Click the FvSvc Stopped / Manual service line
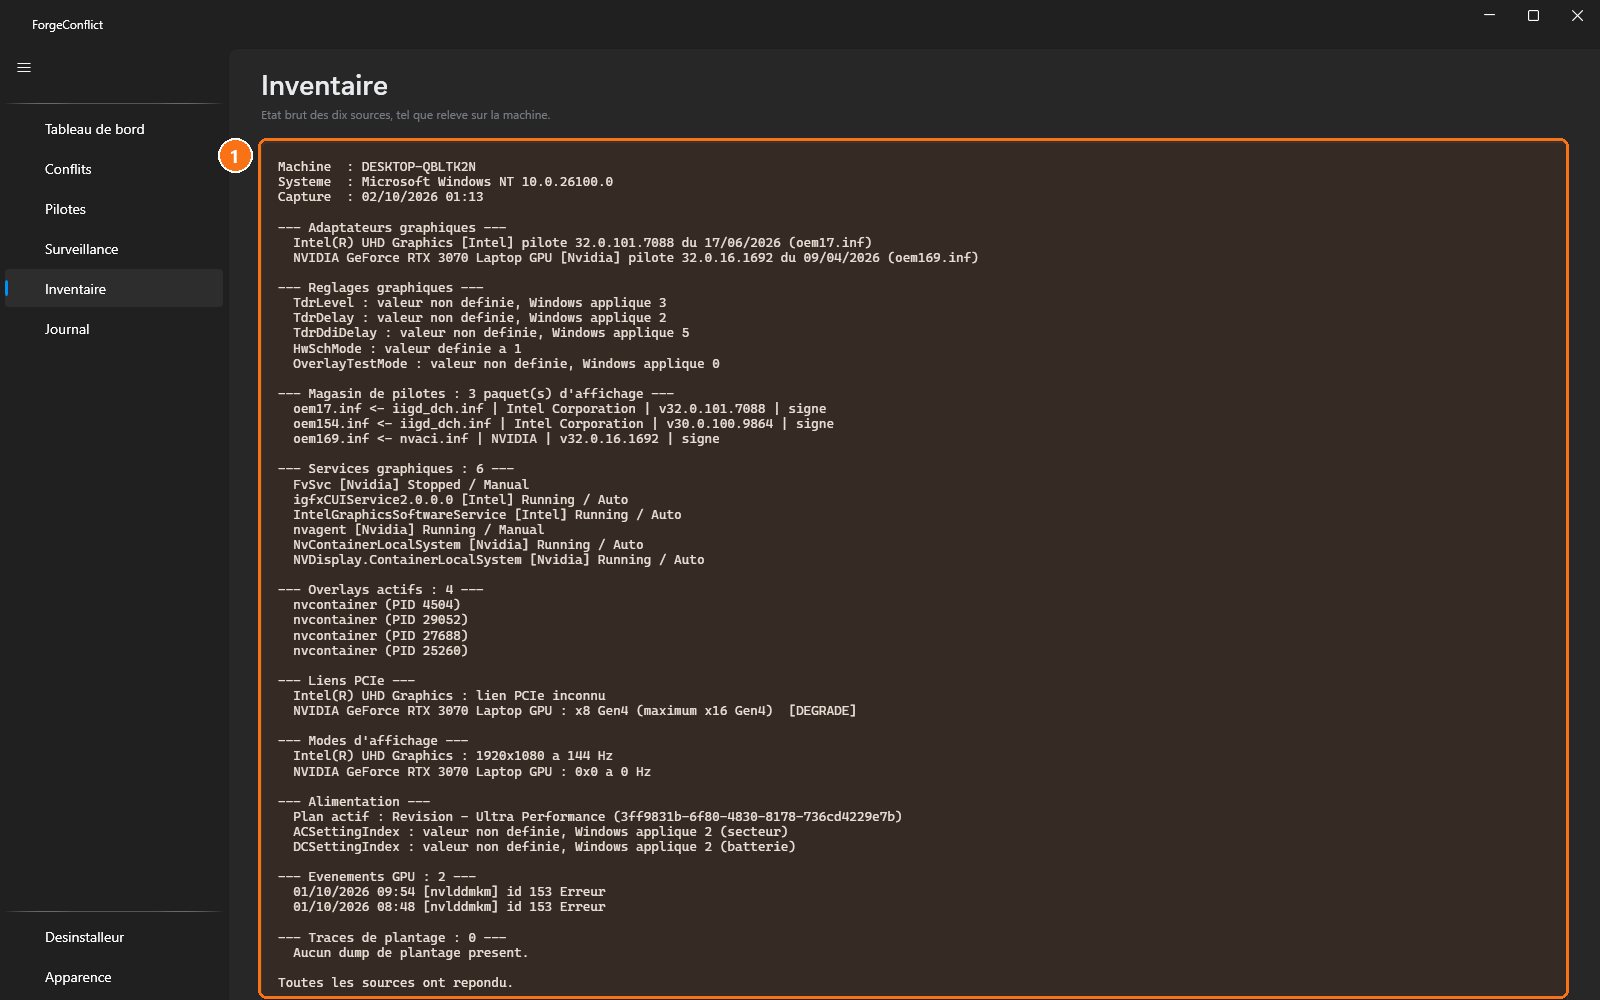This screenshot has height=1000, width=1600. click(411, 484)
